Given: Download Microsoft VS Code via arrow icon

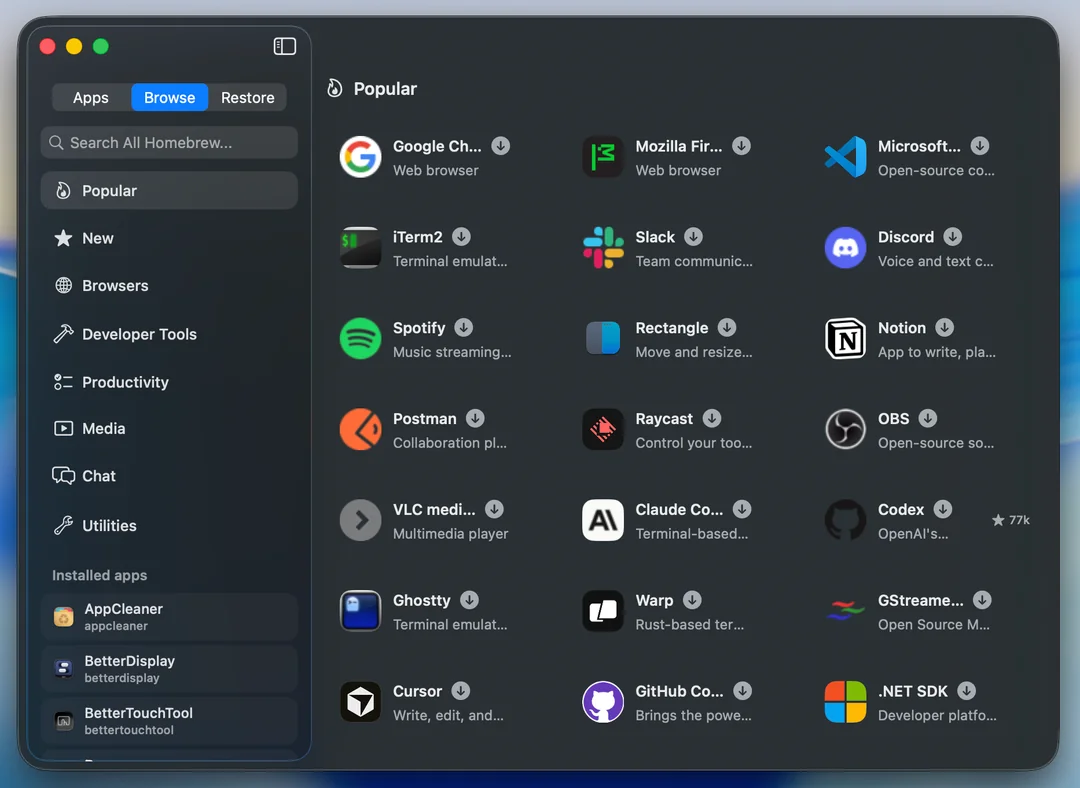Looking at the screenshot, I should click(x=979, y=146).
